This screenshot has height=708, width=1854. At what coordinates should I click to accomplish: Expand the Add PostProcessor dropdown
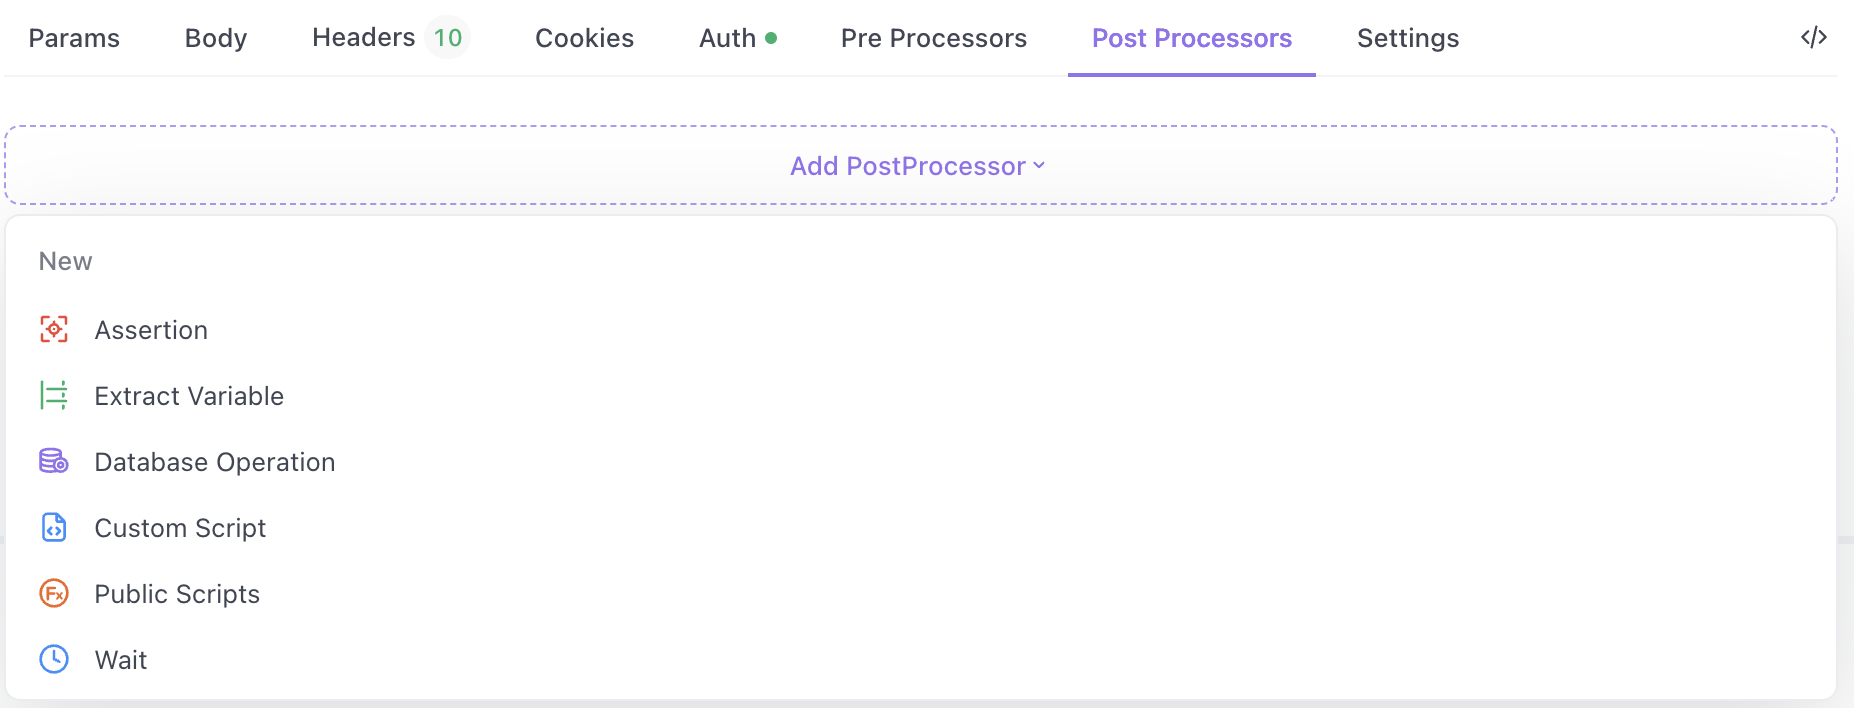coord(908,166)
